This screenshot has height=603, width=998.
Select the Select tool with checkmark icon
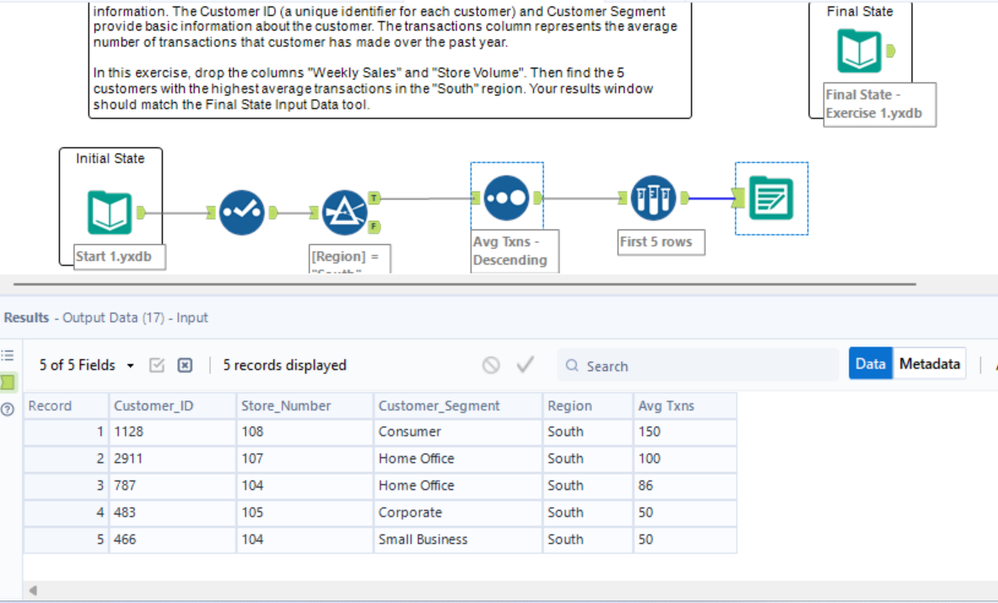pyautogui.click(x=242, y=213)
